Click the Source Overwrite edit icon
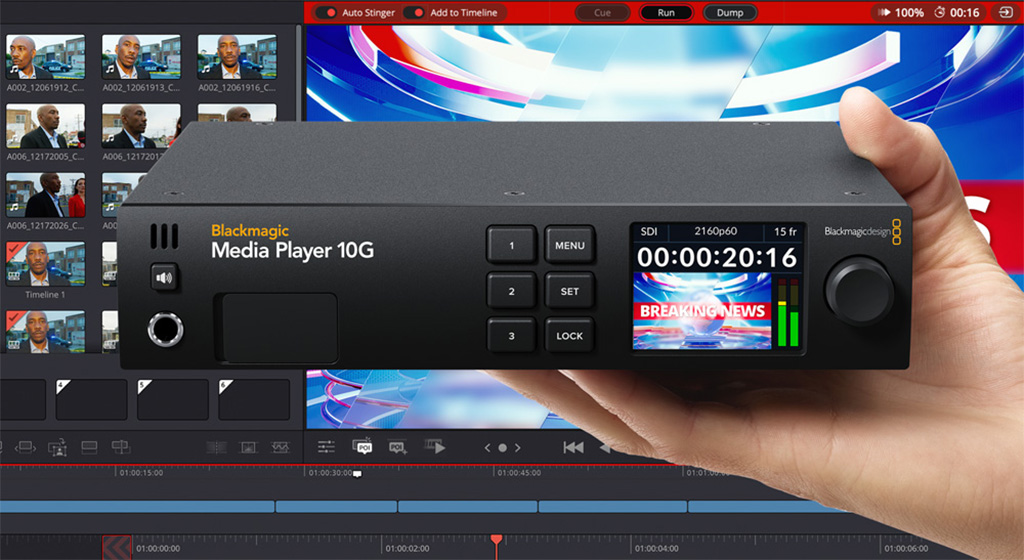1024x560 pixels. [120, 447]
